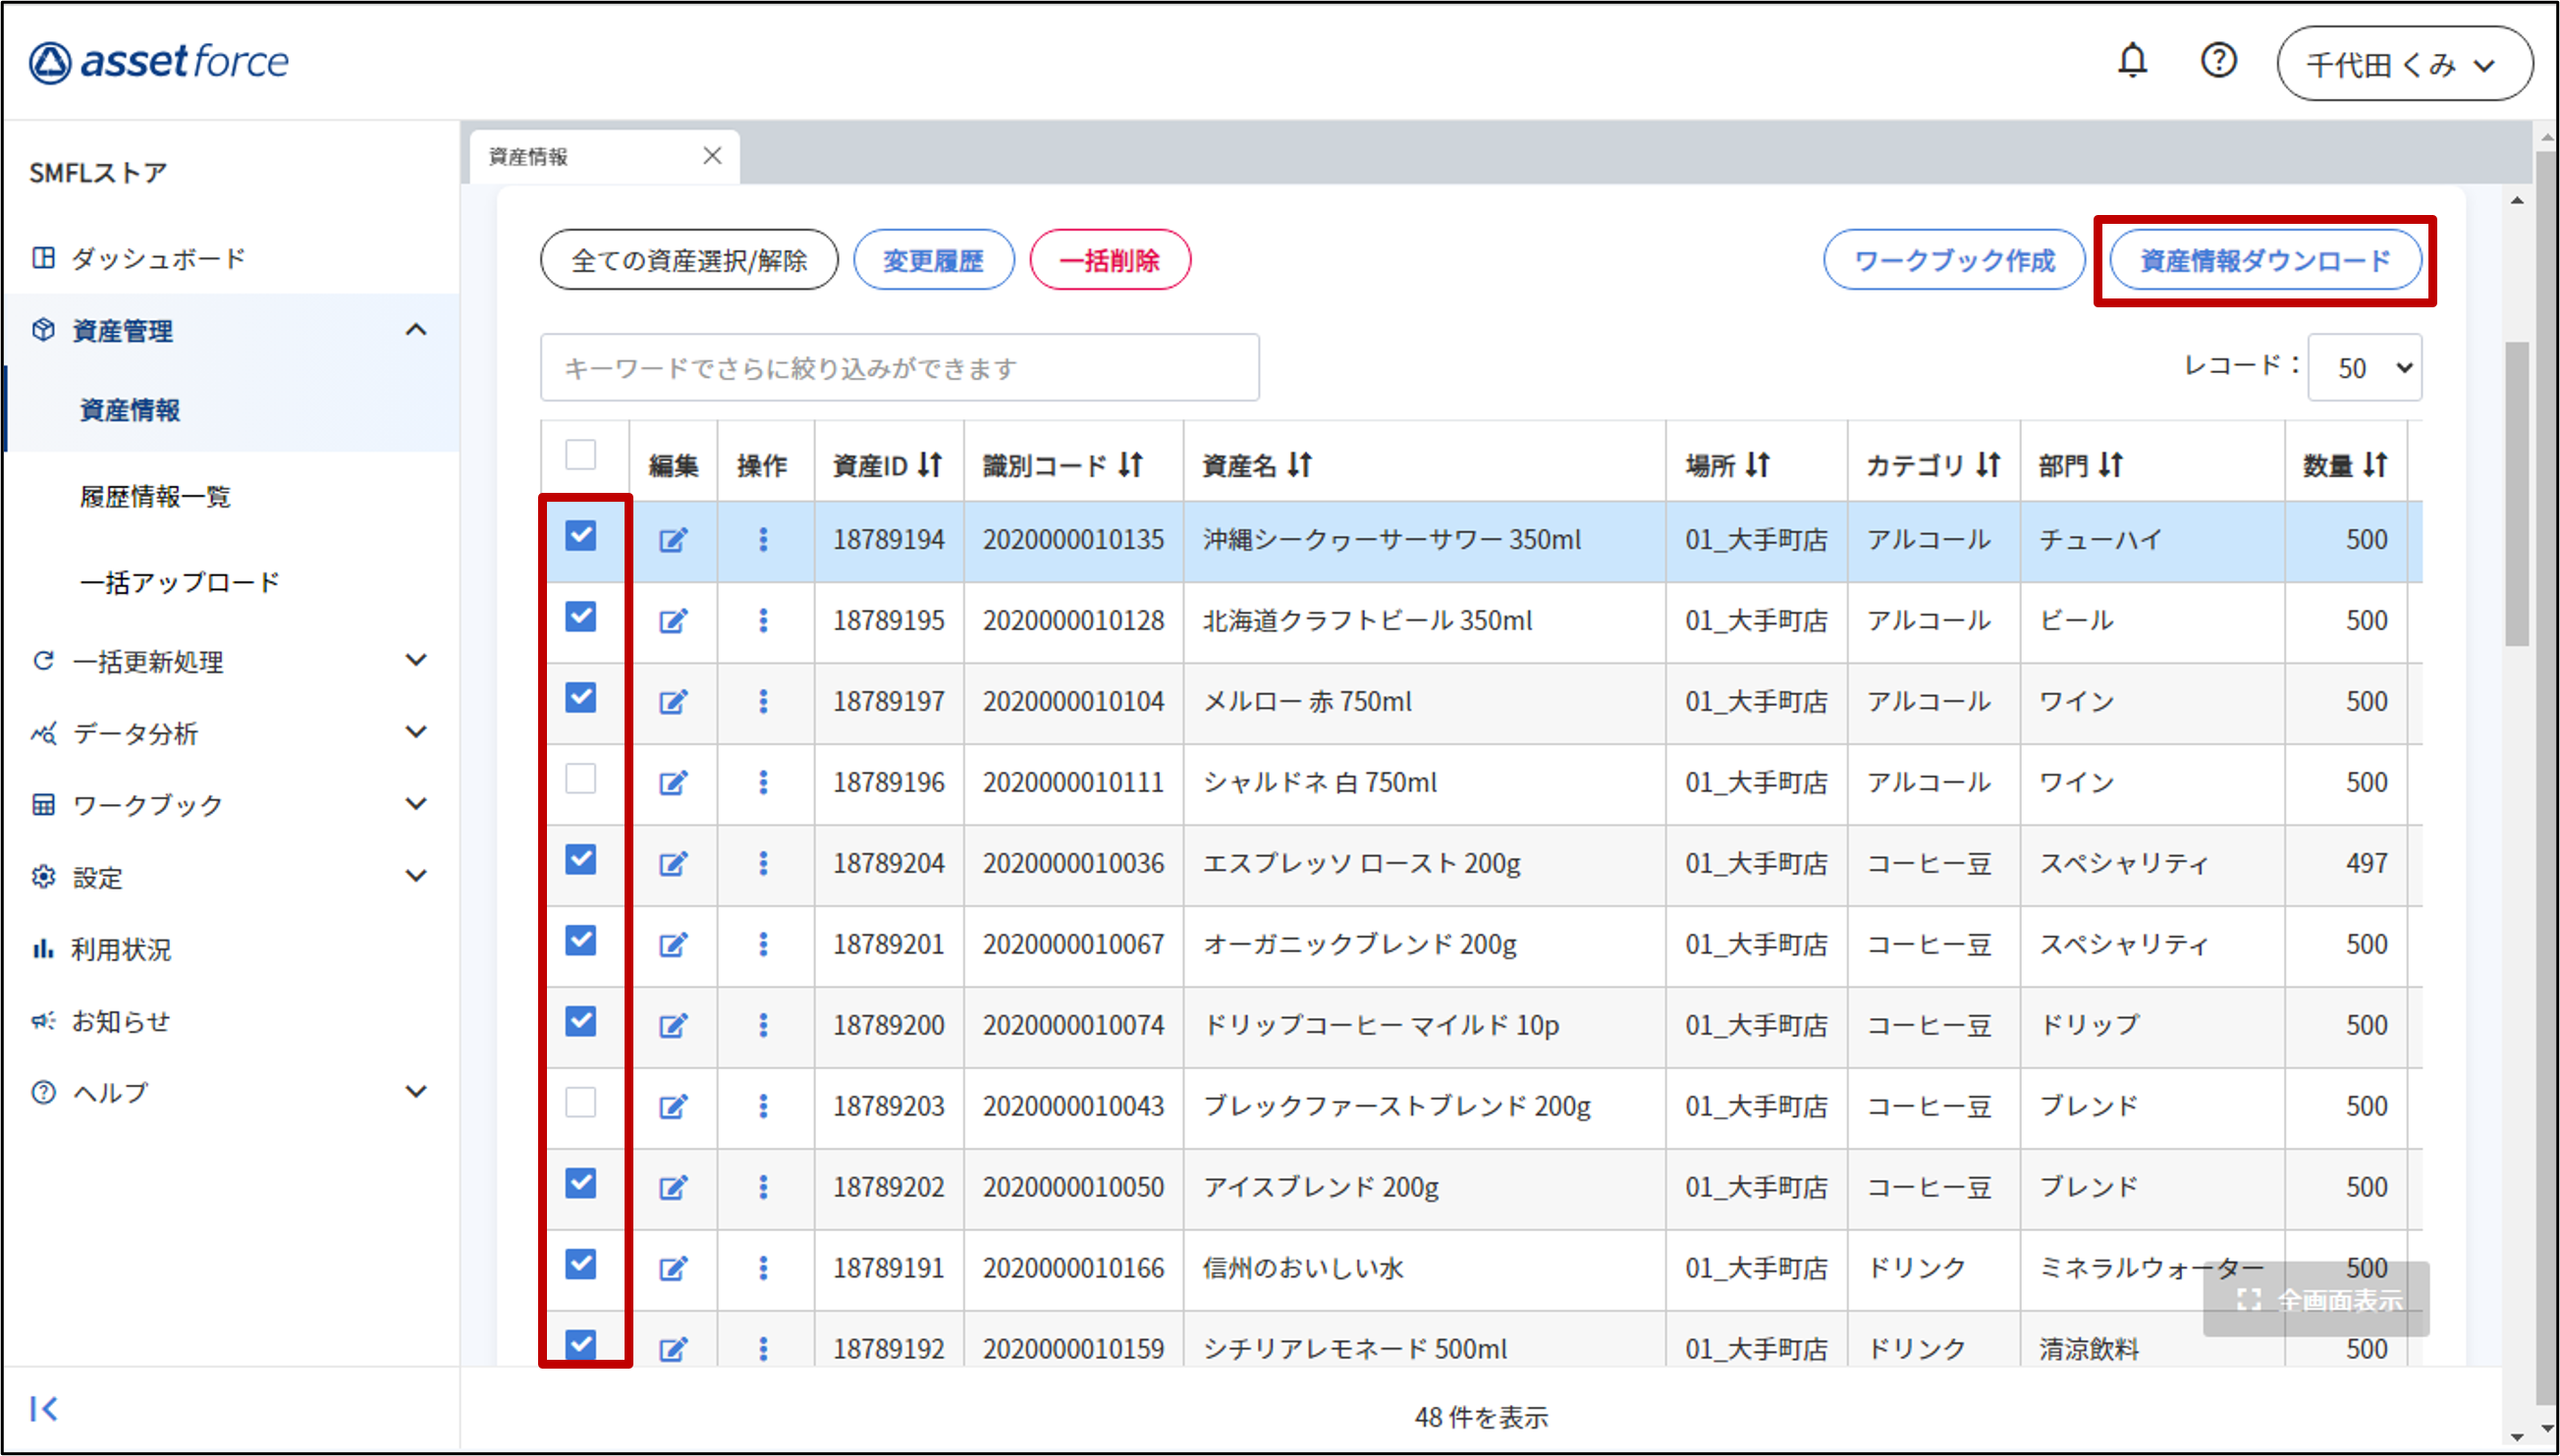Go to ダッシュボード in the sidebar
Viewport: 2560px width, 1456px height.
pos(158,258)
